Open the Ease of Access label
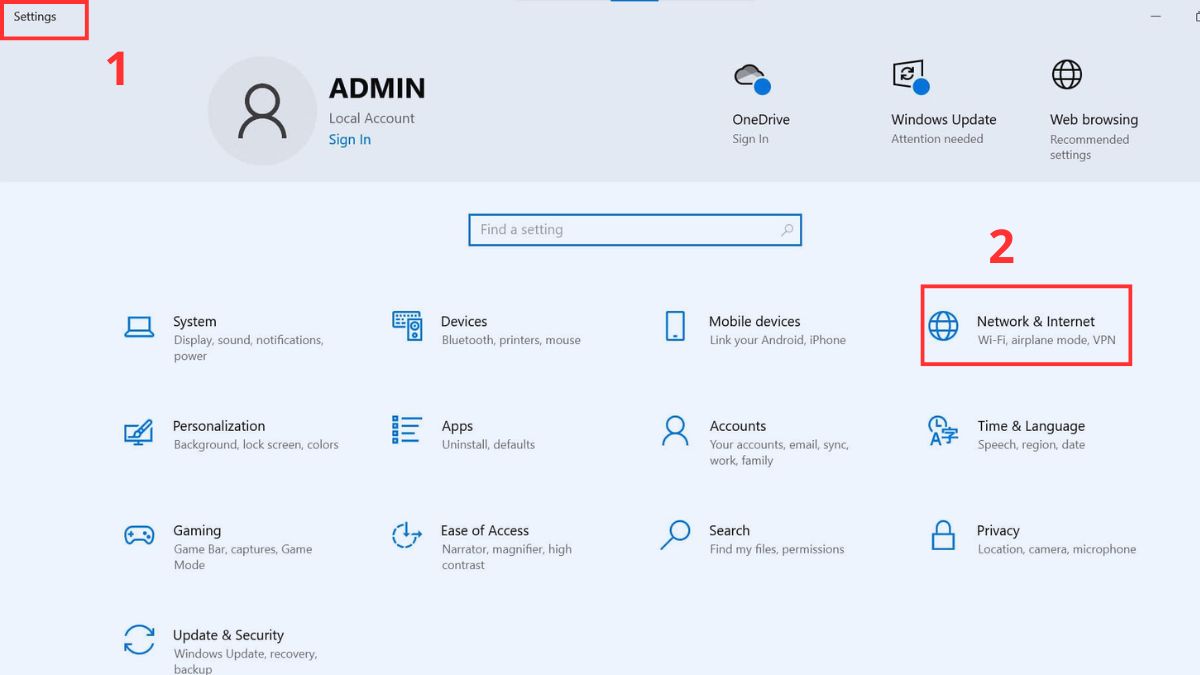Image resolution: width=1200 pixels, height=675 pixels. (x=485, y=530)
